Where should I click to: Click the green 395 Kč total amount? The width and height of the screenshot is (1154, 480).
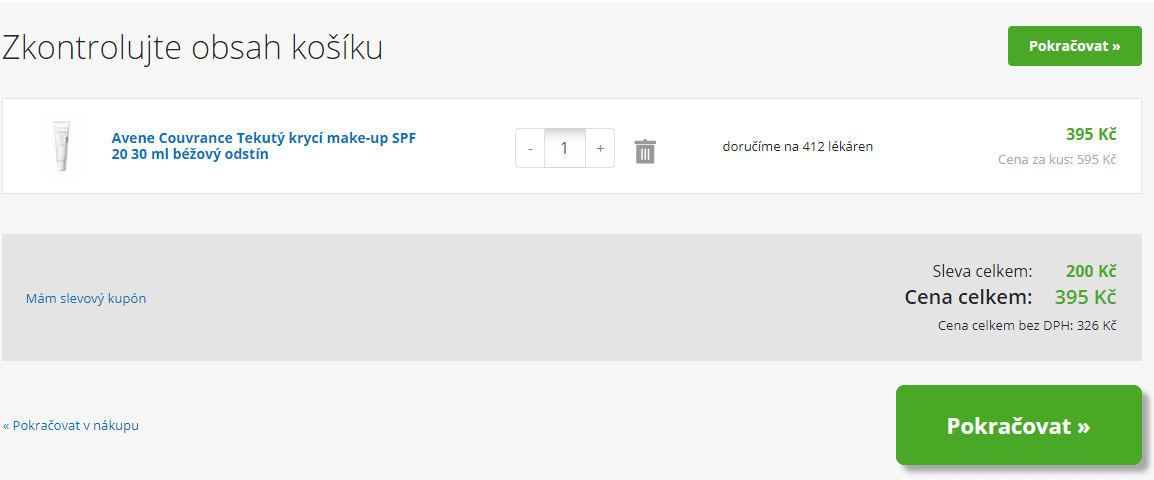[1085, 297]
